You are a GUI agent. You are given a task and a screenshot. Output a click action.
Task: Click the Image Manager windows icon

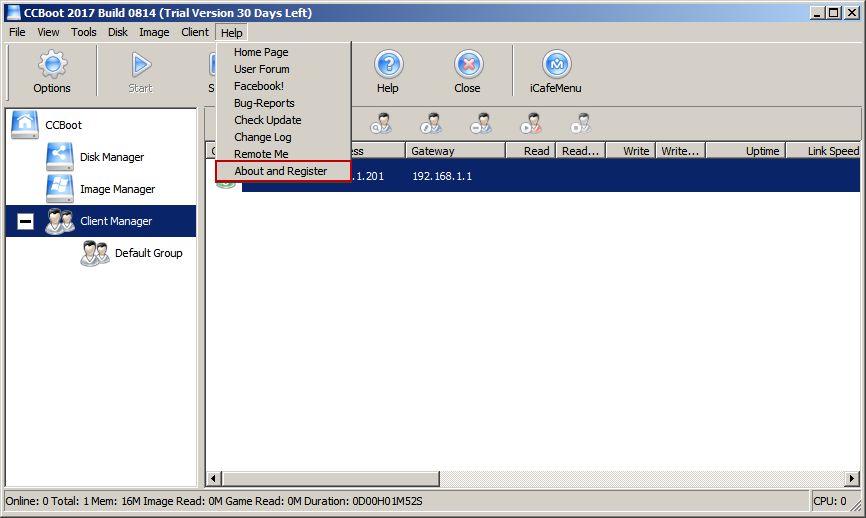[60, 189]
